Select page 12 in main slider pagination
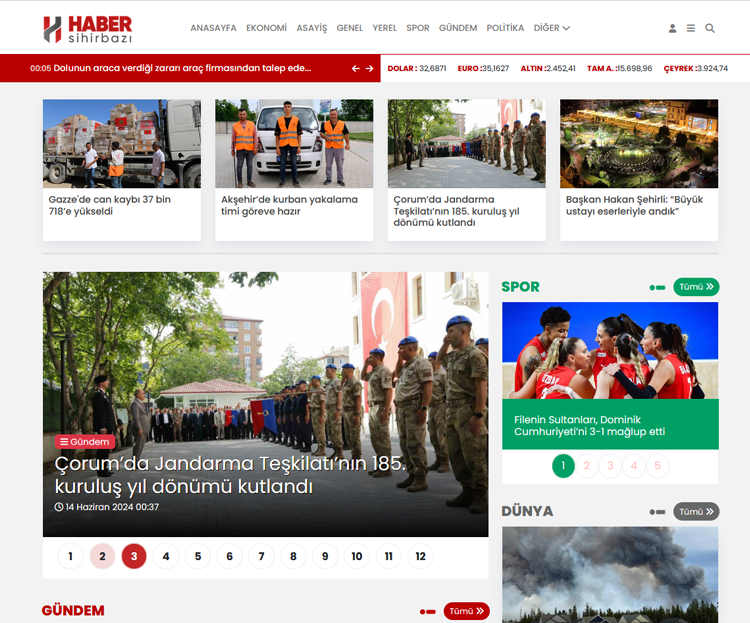The image size is (750, 623). [x=420, y=556]
